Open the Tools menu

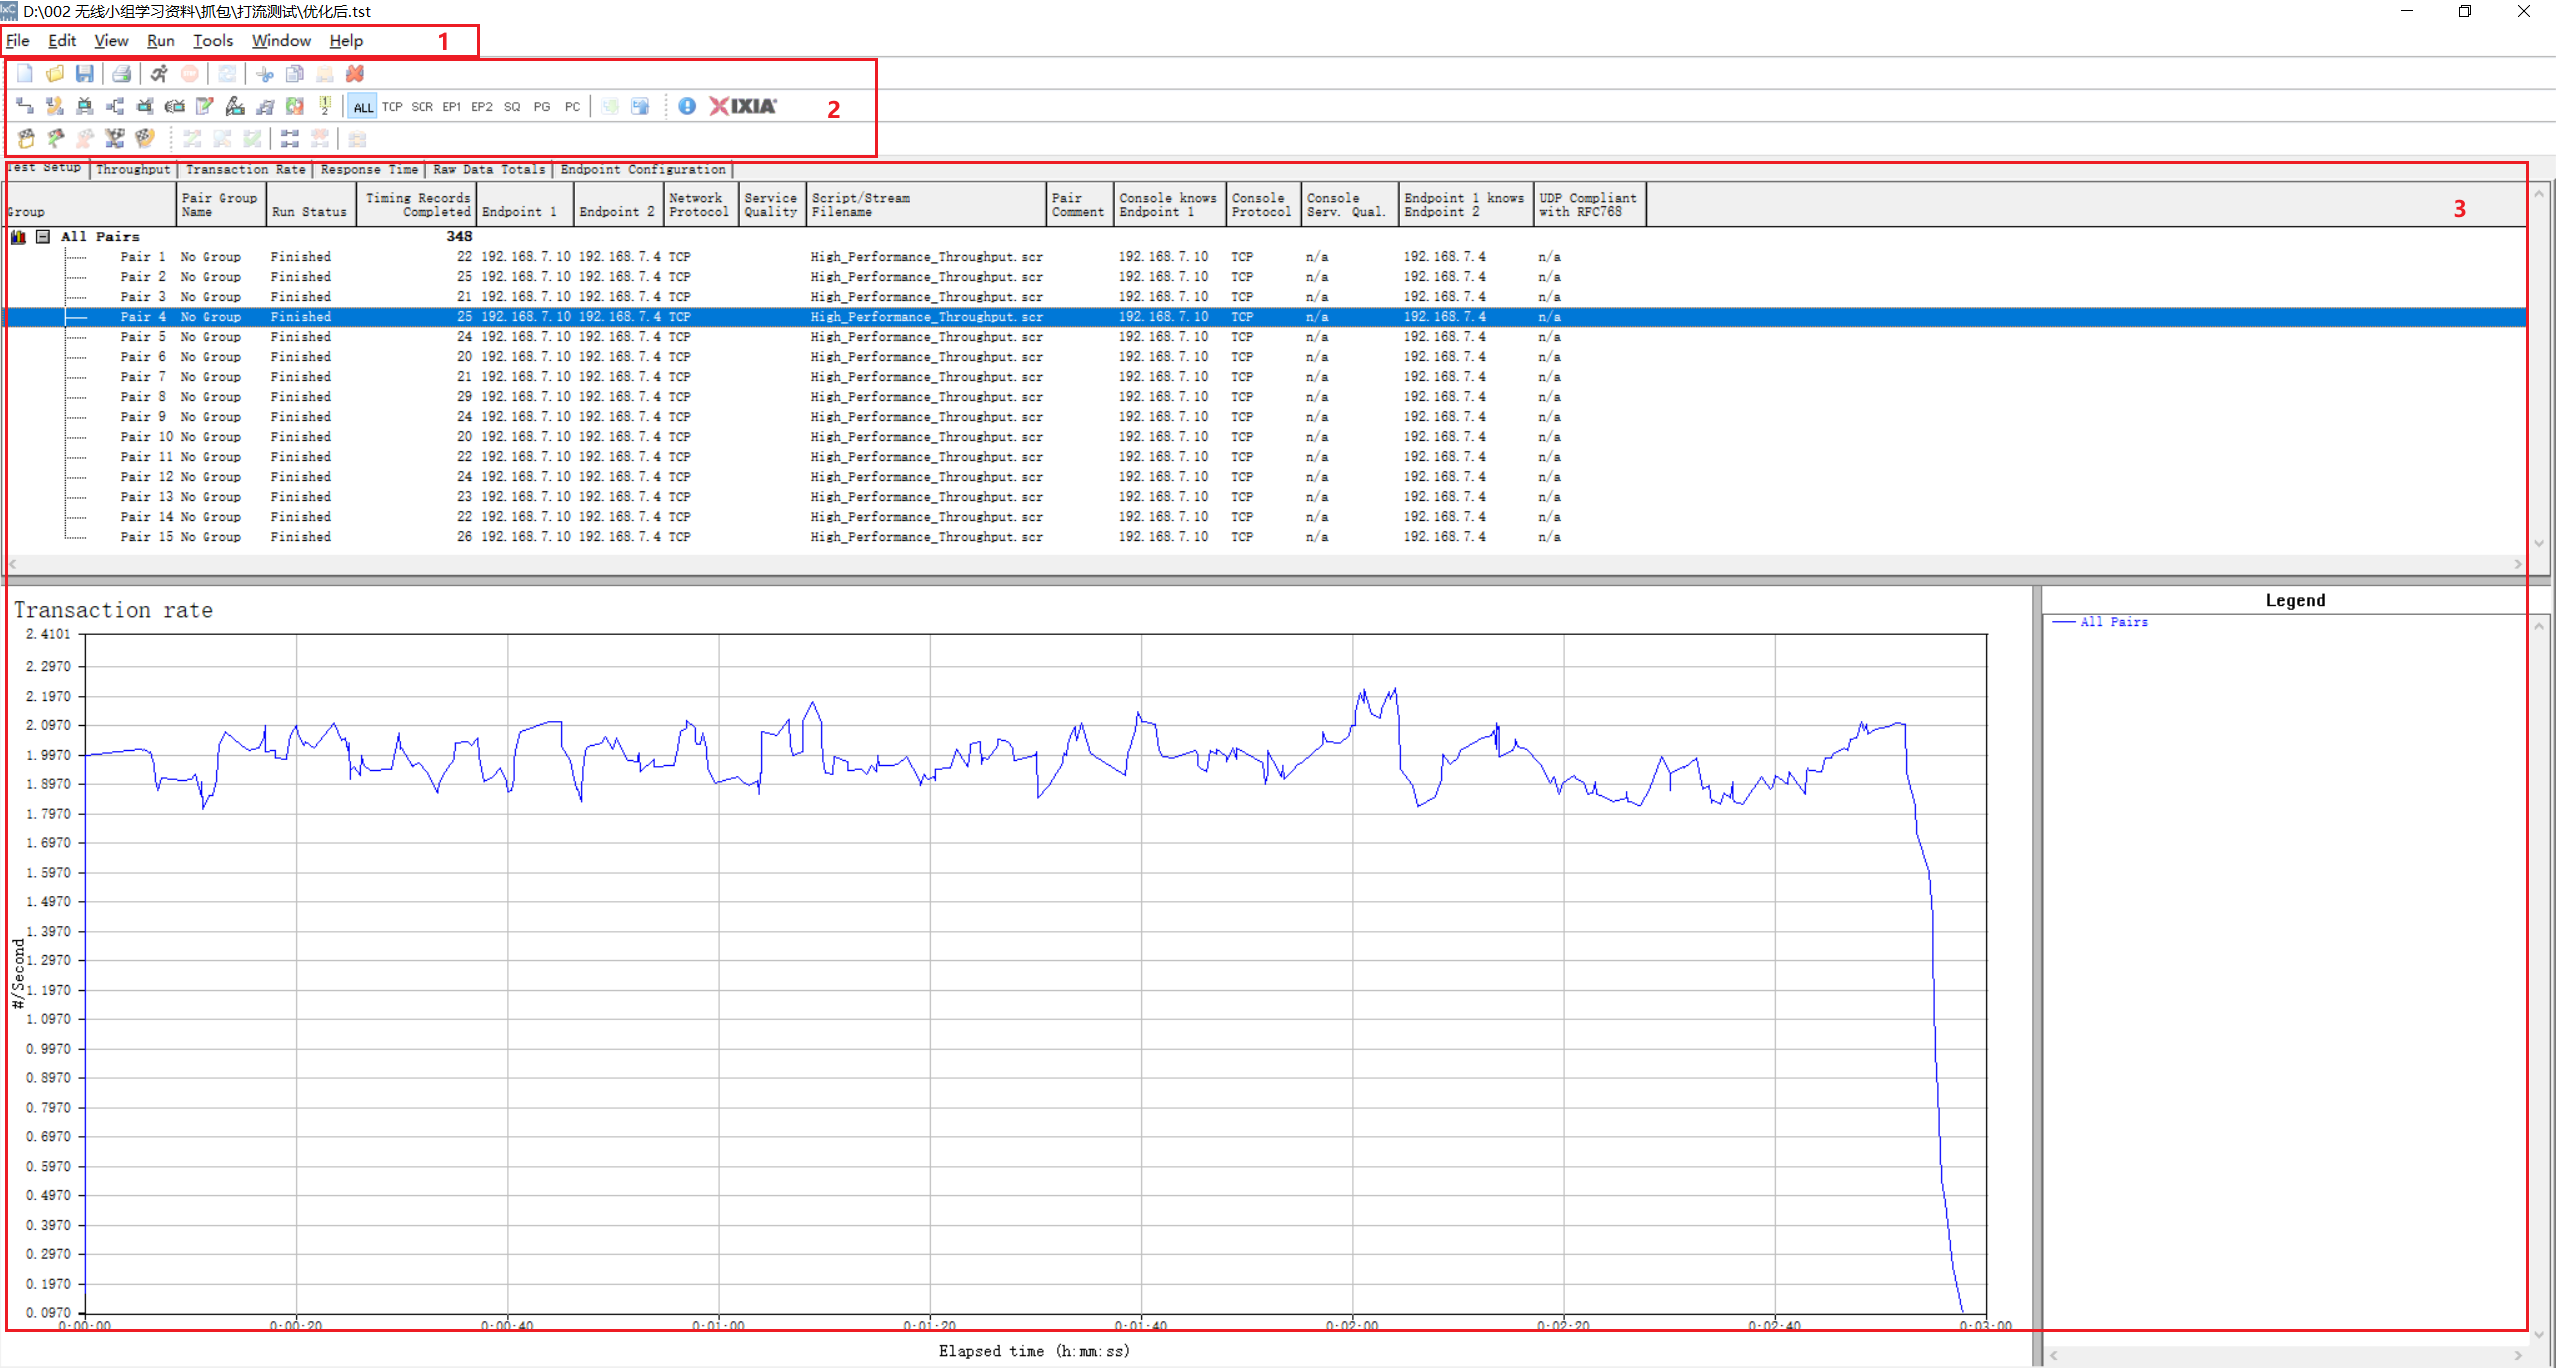[x=213, y=41]
